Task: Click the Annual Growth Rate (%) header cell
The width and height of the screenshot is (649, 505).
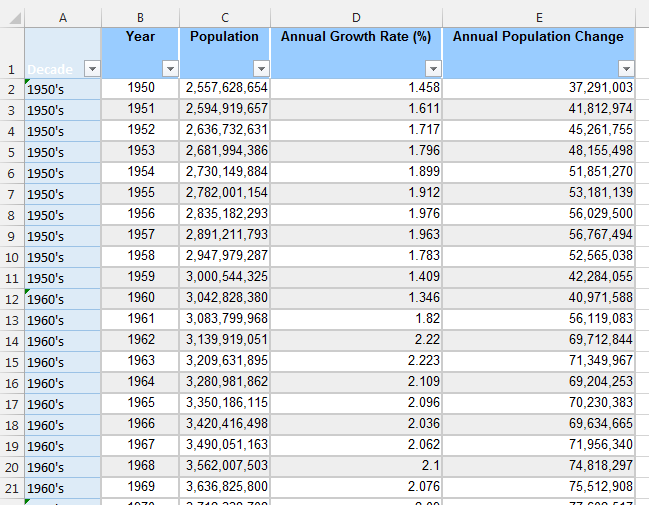Action: point(356,53)
